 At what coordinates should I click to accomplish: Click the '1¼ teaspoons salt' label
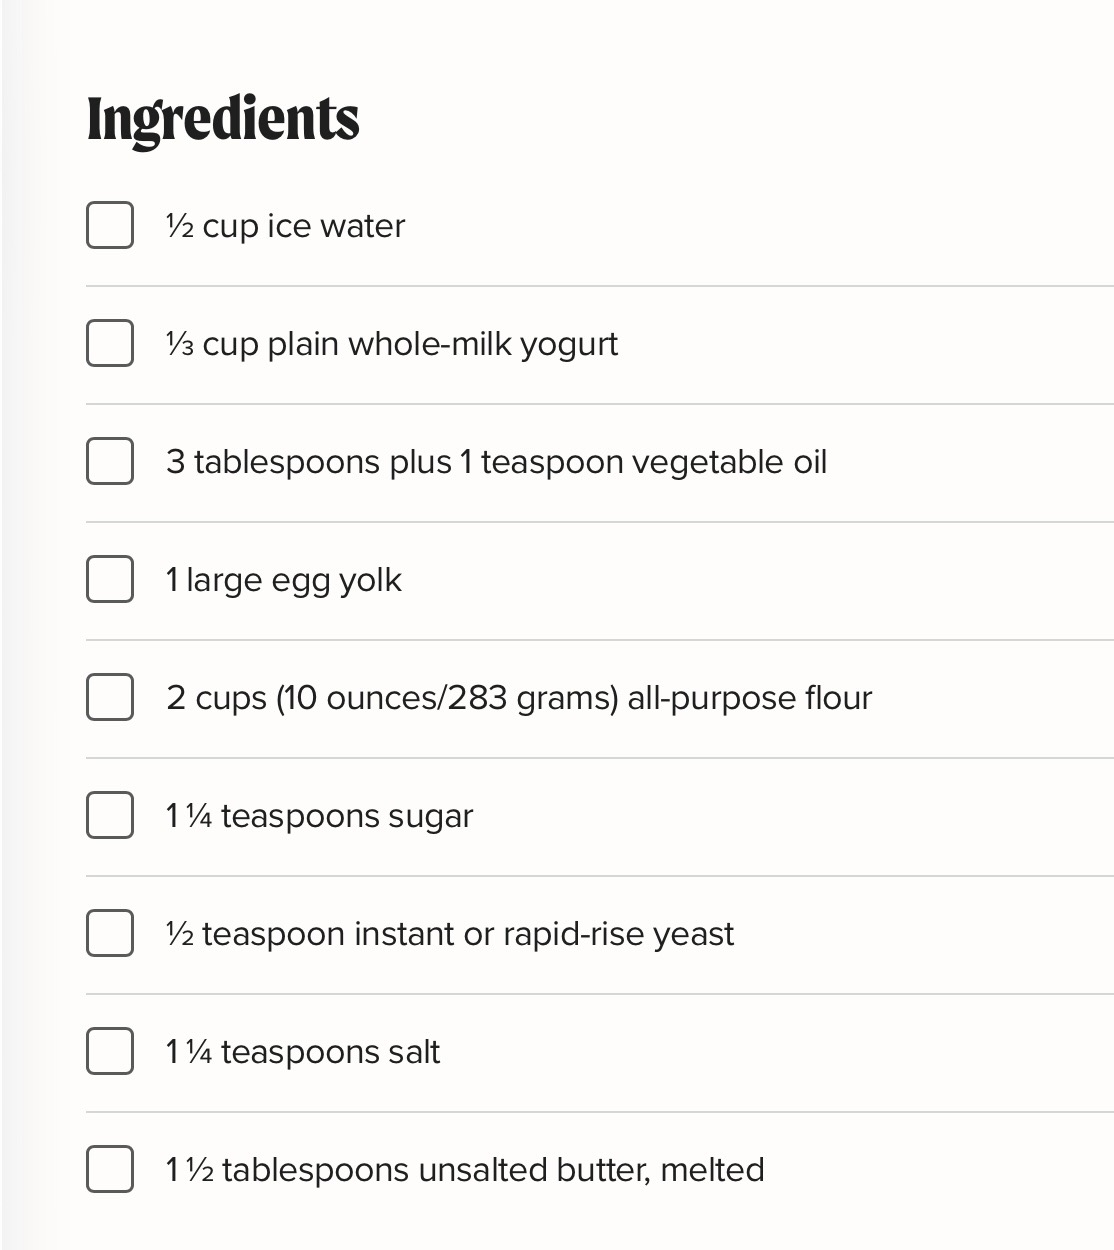(303, 1052)
